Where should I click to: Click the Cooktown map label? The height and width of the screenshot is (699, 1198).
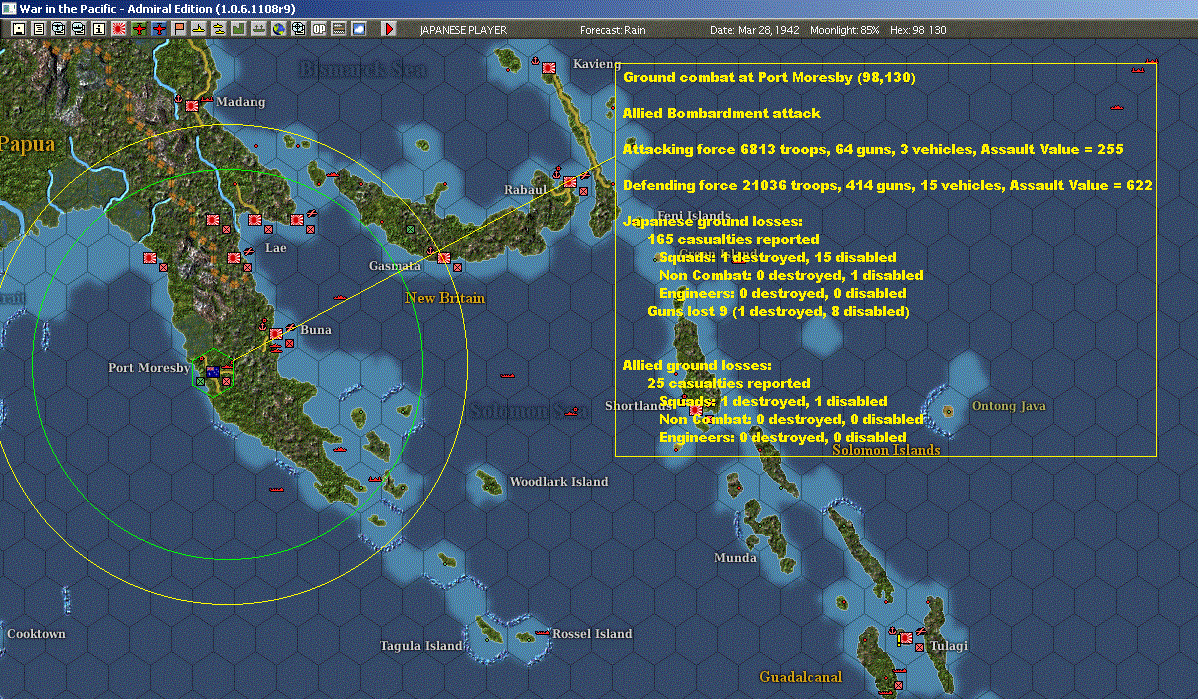36,633
